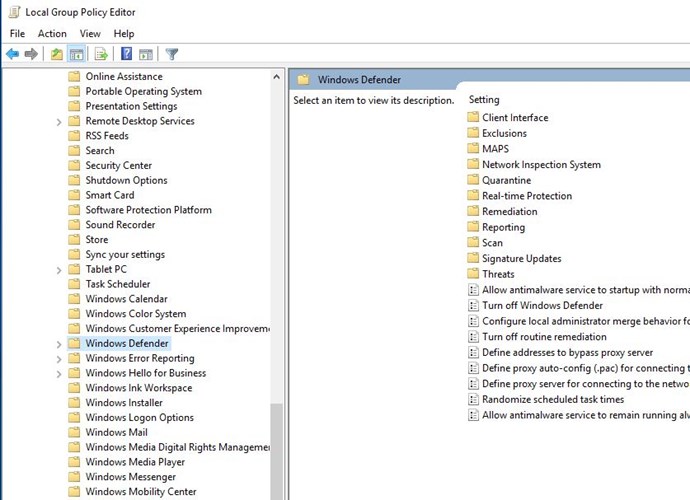Click the Client Interface folder icon

coord(473,117)
